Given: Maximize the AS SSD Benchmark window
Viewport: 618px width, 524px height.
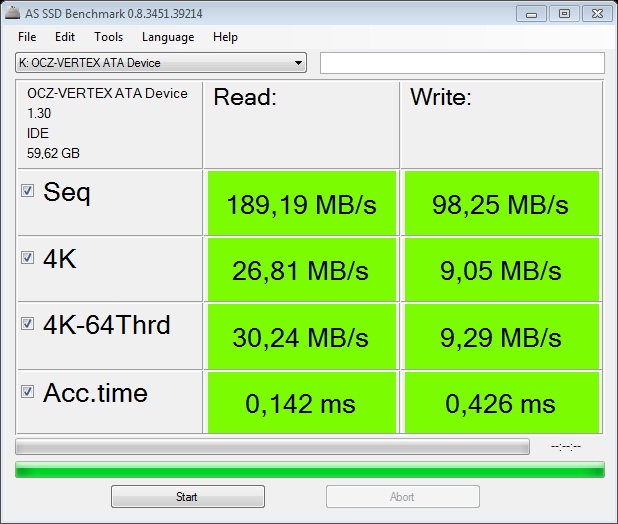Looking at the screenshot, I should point(564,14).
